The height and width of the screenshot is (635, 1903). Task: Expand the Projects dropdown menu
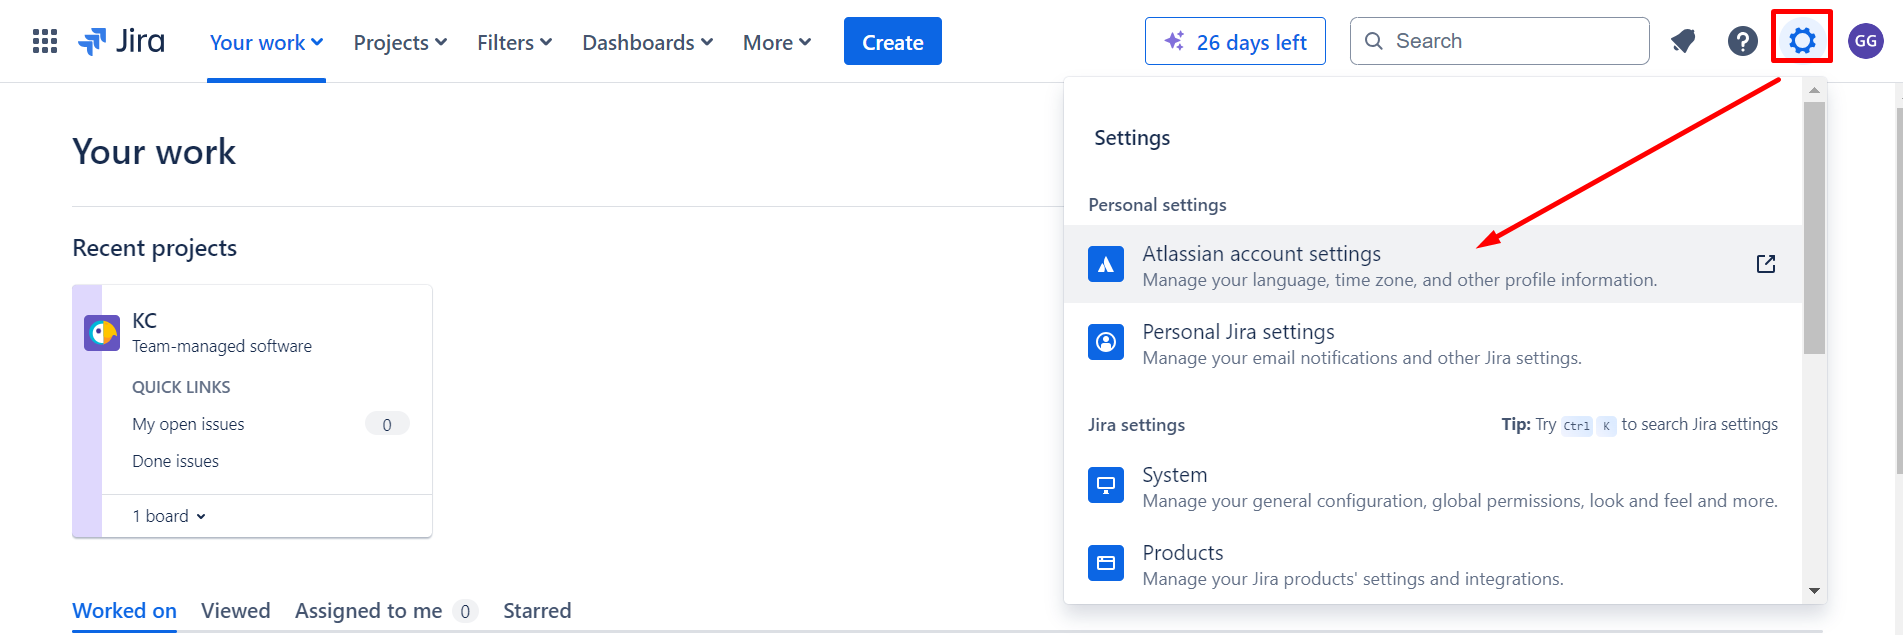pyautogui.click(x=400, y=42)
